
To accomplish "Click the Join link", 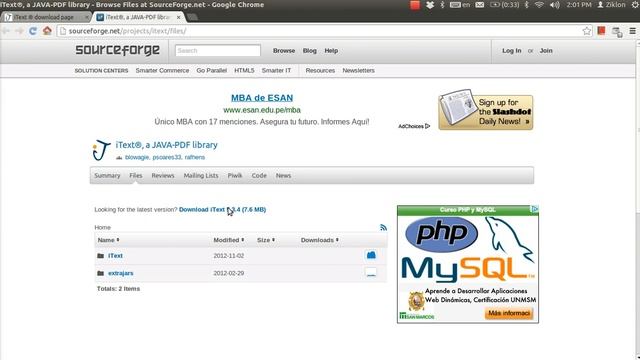I will point(546,51).
